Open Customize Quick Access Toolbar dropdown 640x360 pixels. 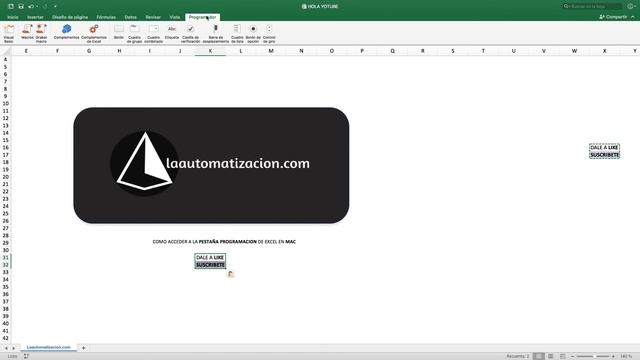click(55, 7)
